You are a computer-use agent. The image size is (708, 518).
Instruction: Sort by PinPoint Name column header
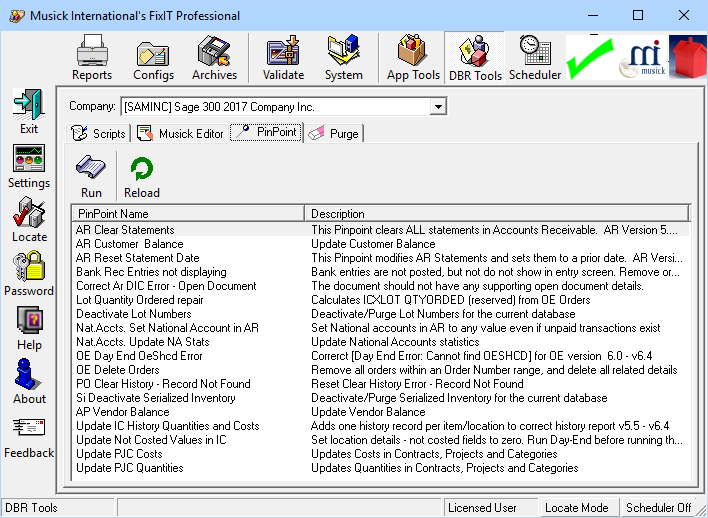pos(188,214)
